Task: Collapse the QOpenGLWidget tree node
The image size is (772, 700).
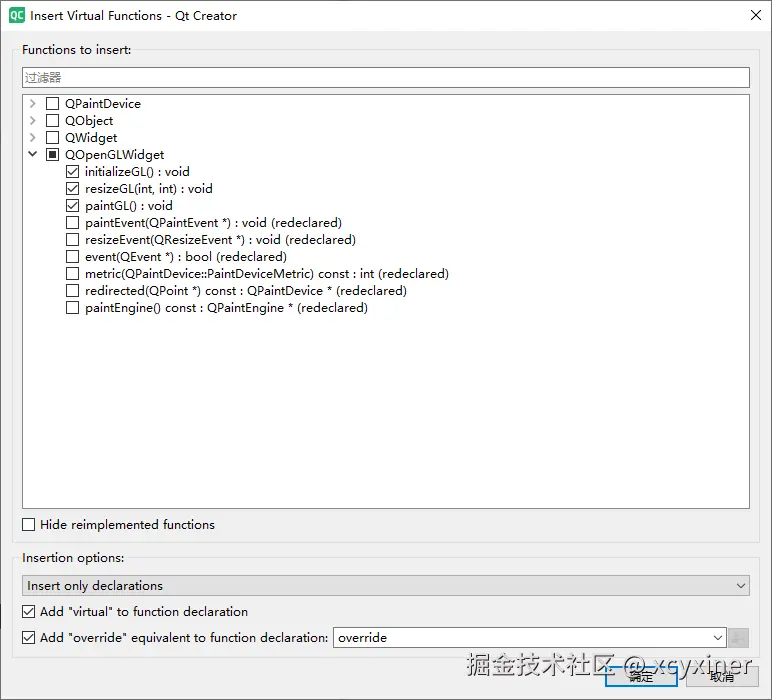Action: point(32,154)
